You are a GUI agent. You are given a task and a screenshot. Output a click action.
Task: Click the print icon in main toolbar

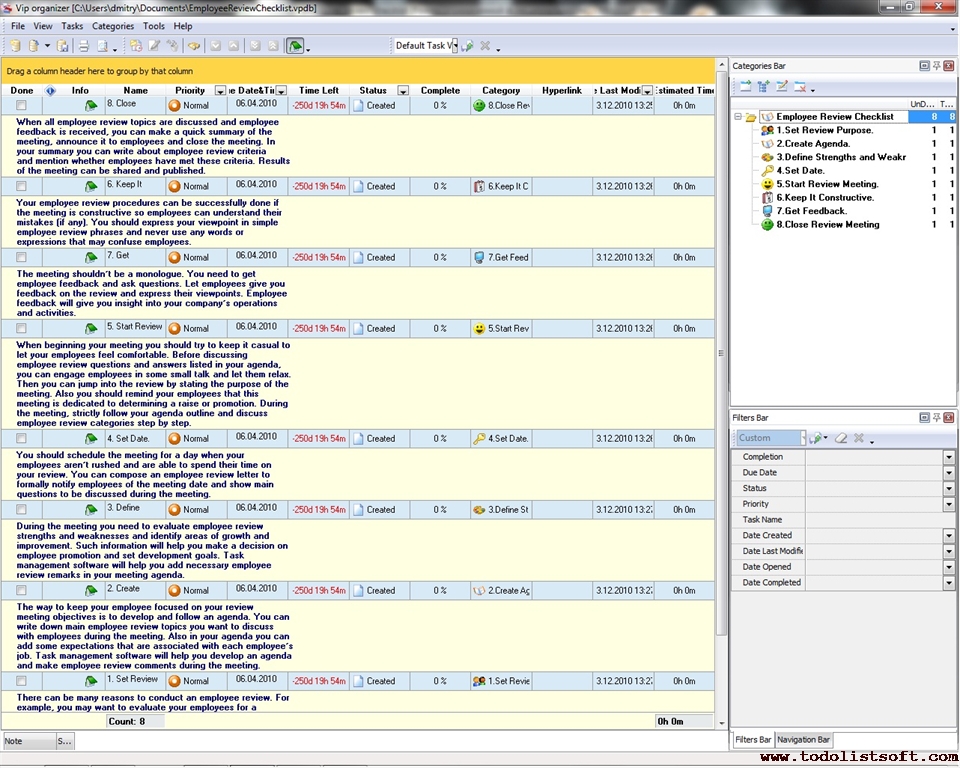pos(84,46)
